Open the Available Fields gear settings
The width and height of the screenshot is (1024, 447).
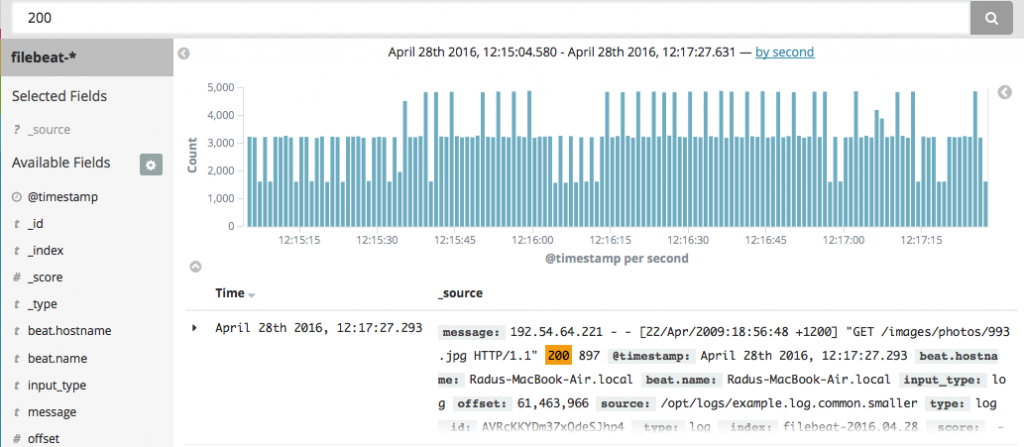[151, 165]
